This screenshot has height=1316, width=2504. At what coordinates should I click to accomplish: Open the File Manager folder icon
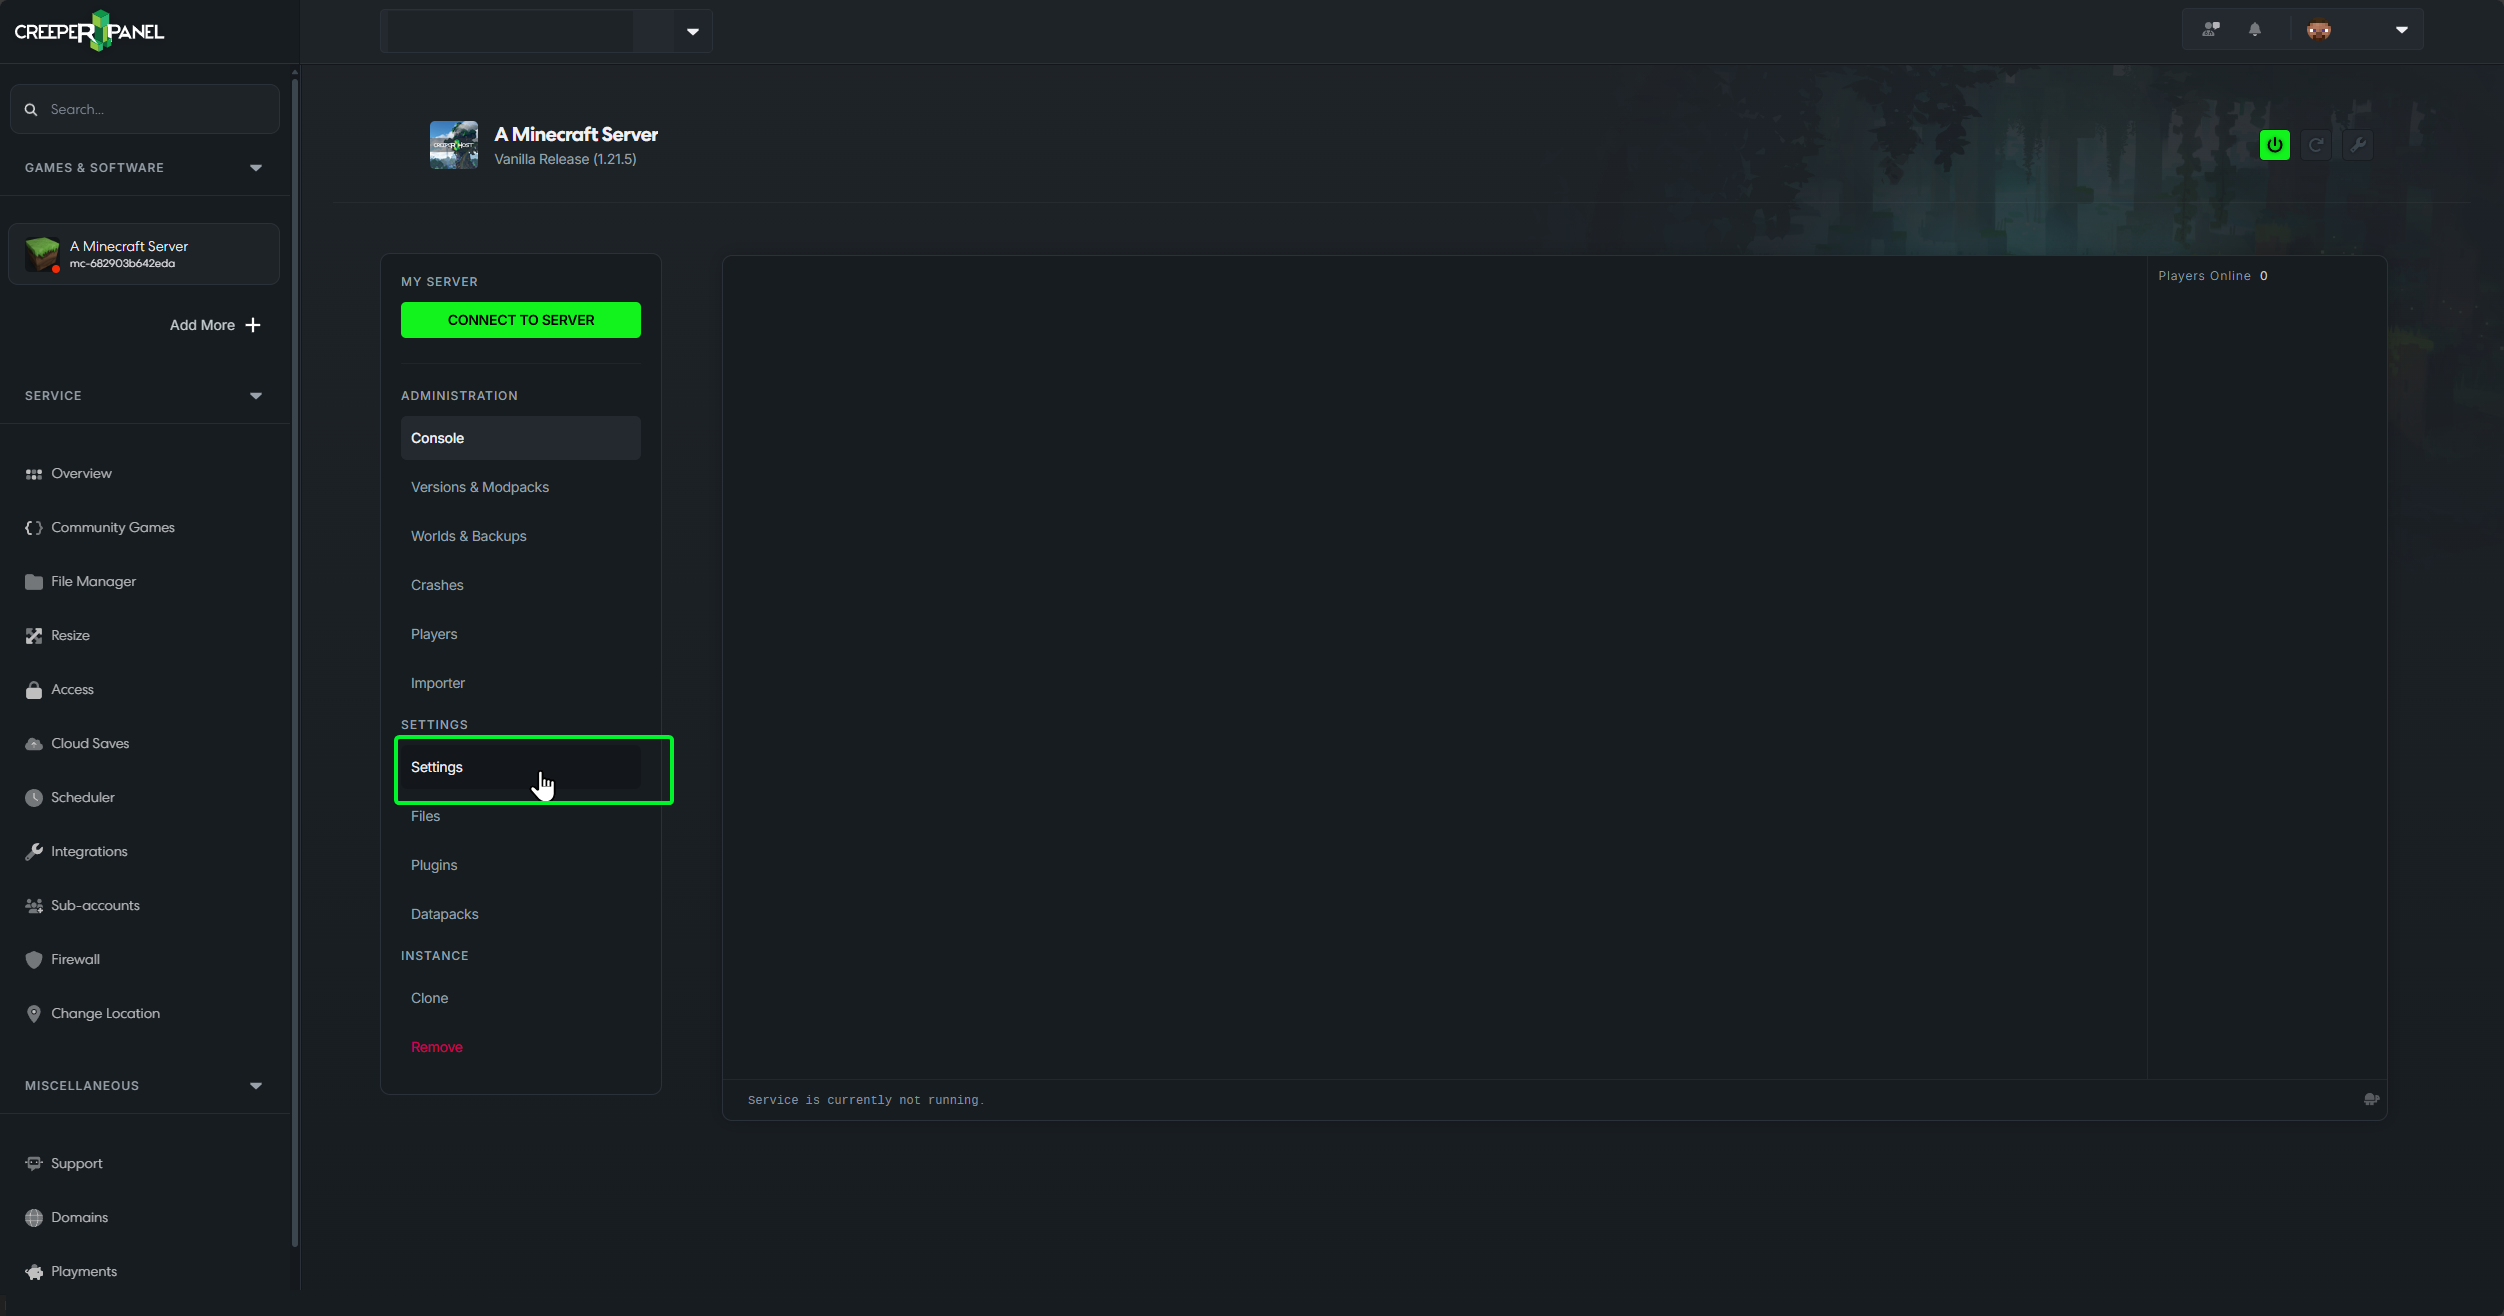[33, 581]
